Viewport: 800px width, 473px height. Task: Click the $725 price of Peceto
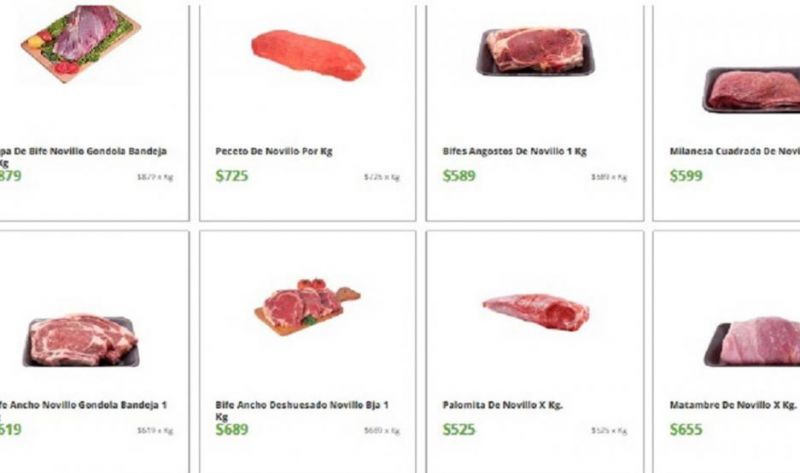coord(232,176)
